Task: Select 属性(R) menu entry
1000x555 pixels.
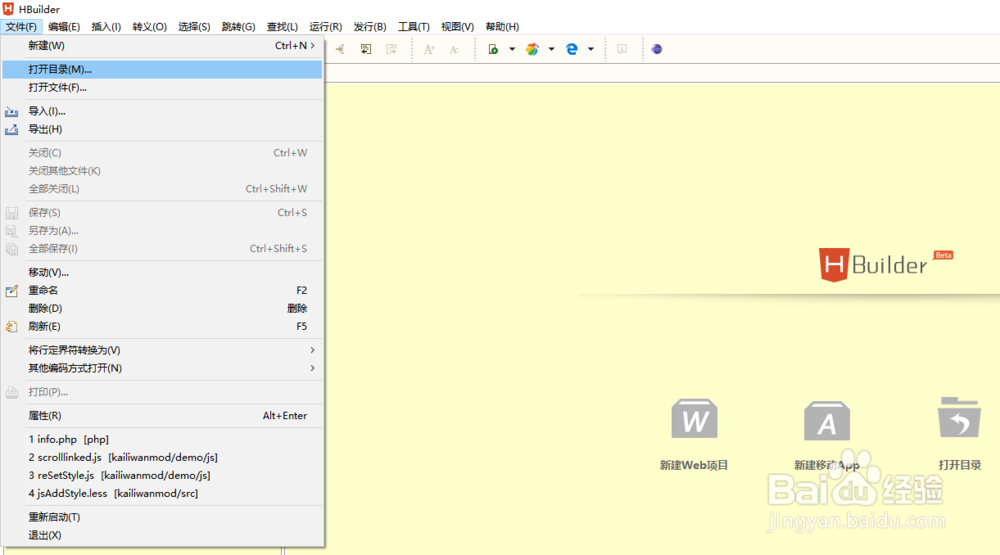Action: click(162, 415)
